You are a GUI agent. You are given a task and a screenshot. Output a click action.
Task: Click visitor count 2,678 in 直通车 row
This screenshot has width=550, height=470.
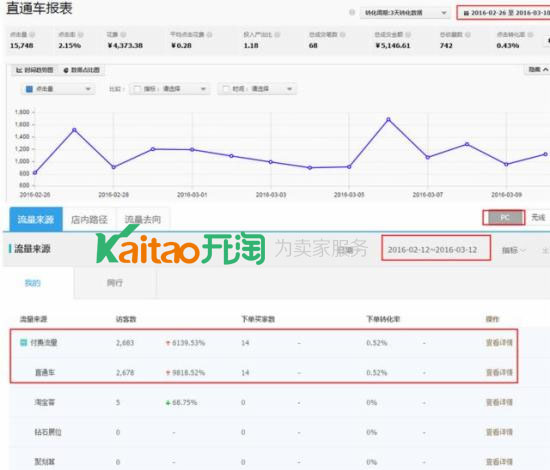click(x=125, y=372)
